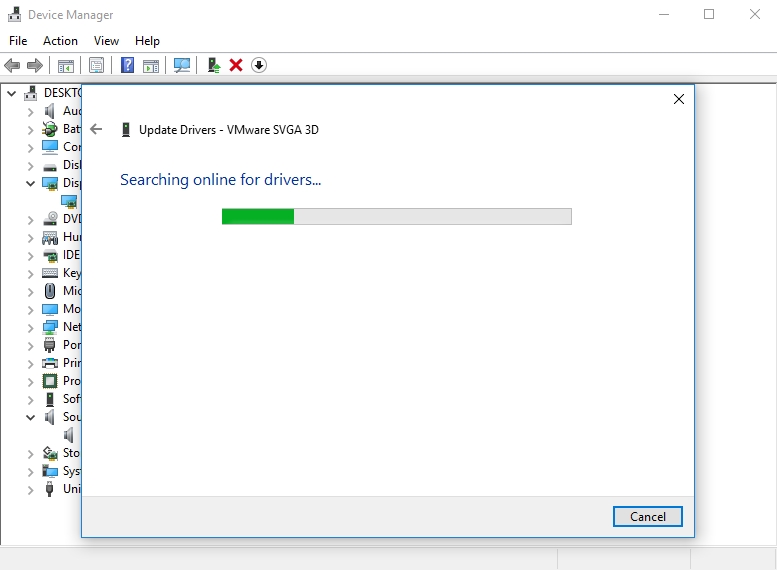Close the Update Drivers dialog
The height and width of the screenshot is (570, 777).
(679, 99)
